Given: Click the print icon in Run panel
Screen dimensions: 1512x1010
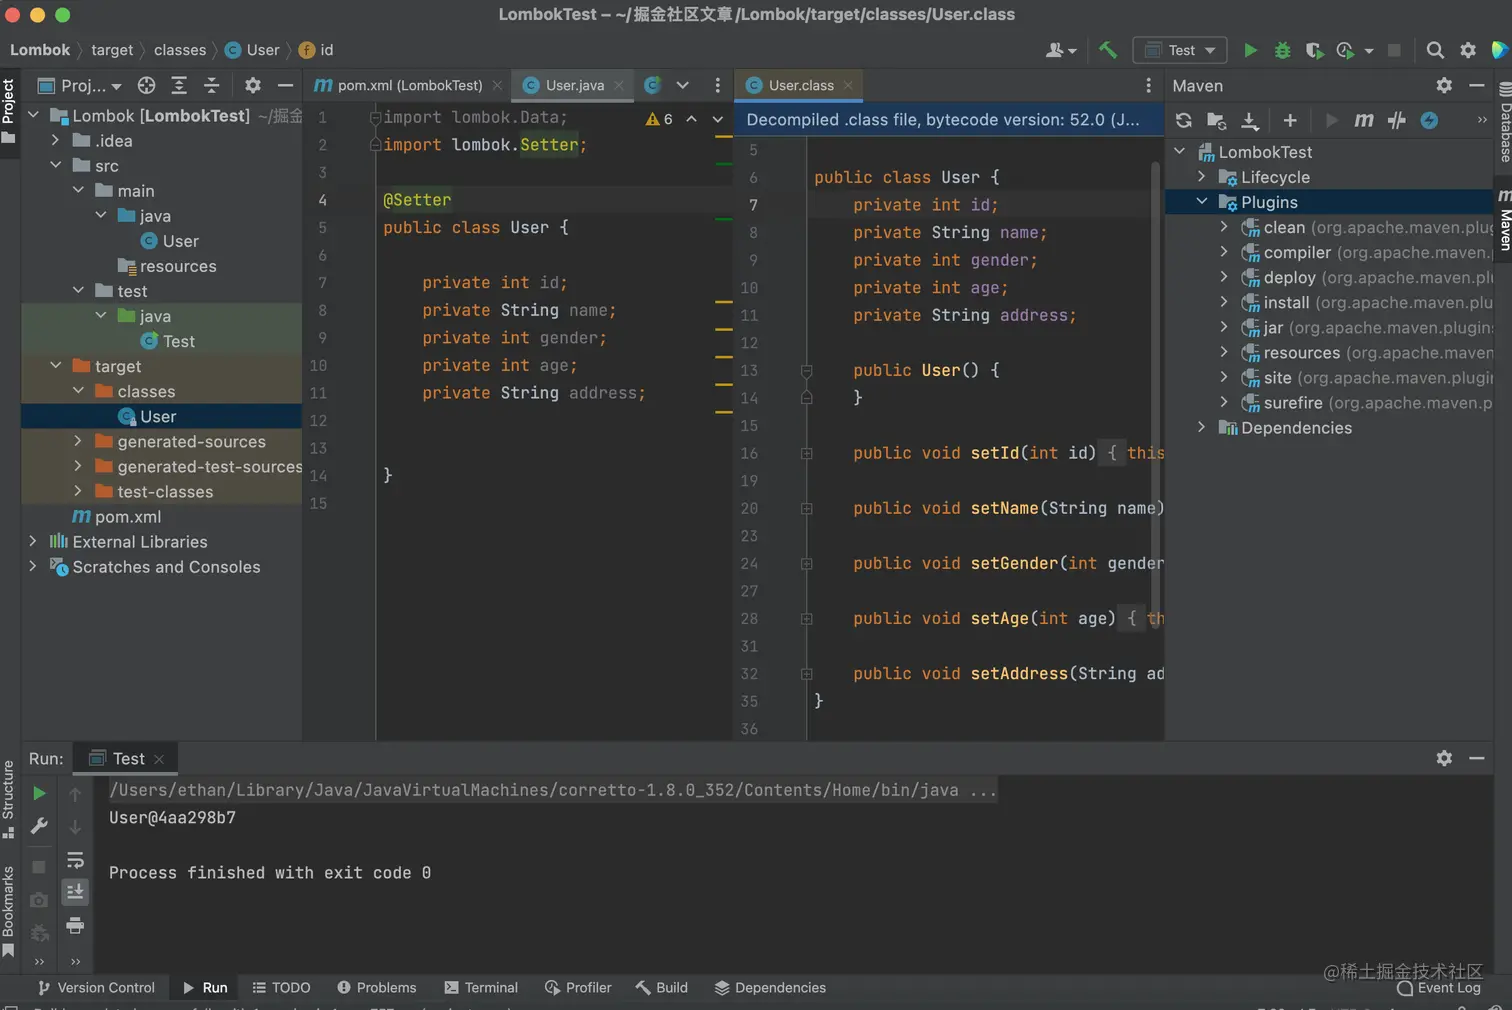Looking at the screenshot, I should (x=75, y=926).
